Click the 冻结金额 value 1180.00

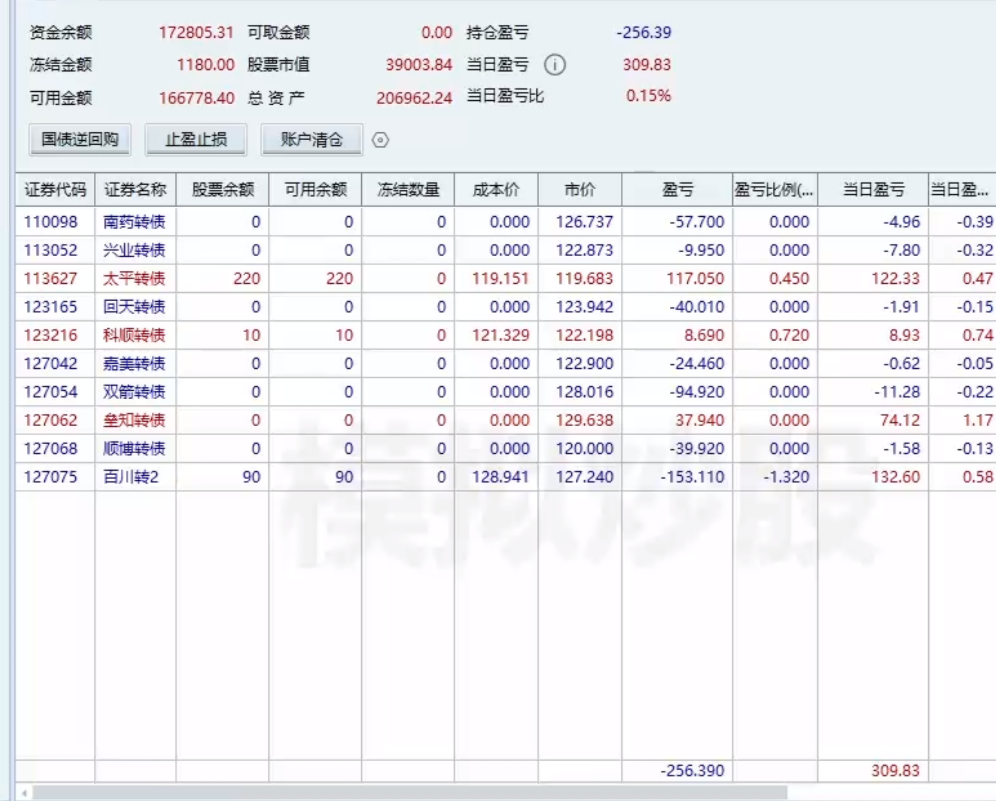(206, 65)
